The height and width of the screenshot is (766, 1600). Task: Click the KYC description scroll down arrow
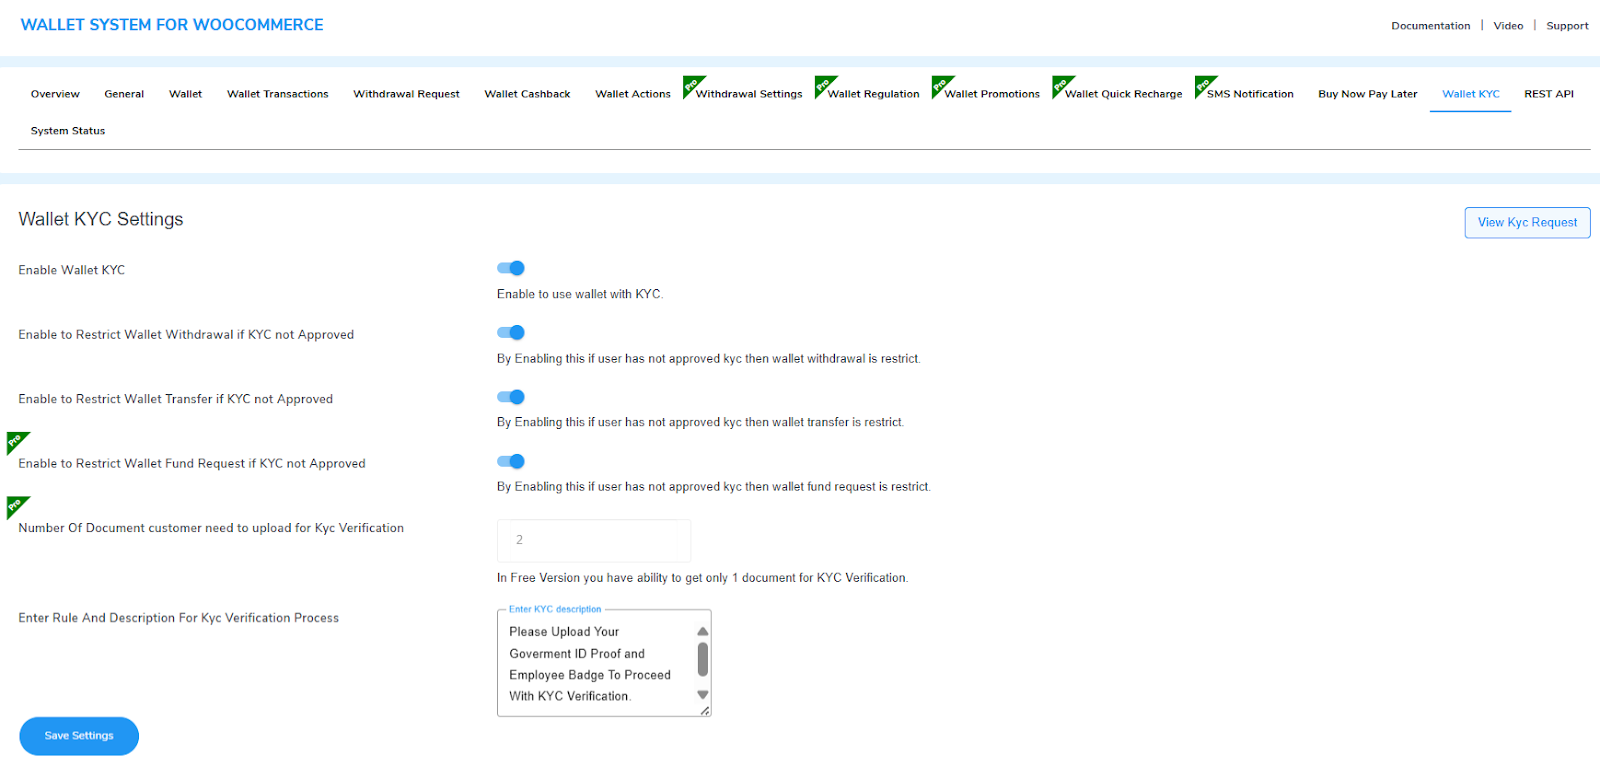coord(703,695)
